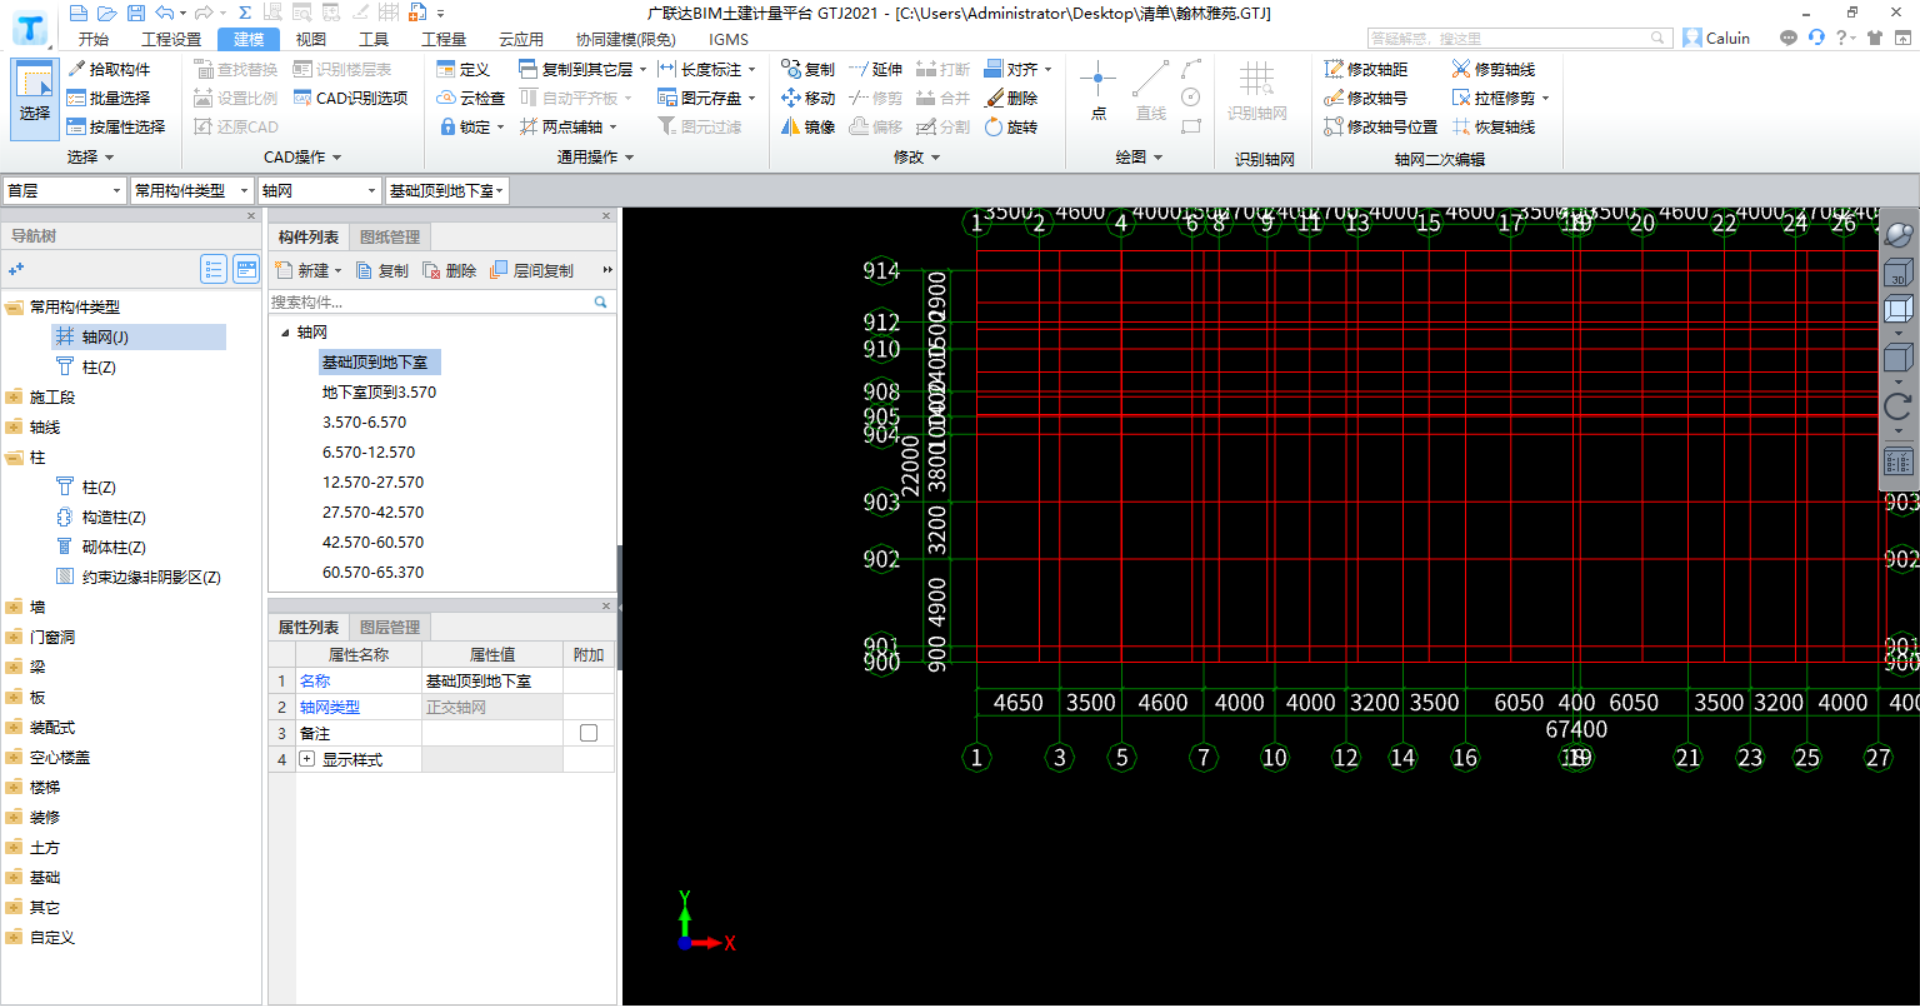Open the 轴网 component type dropdown
The image size is (1920, 1006).
[x=320, y=190]
